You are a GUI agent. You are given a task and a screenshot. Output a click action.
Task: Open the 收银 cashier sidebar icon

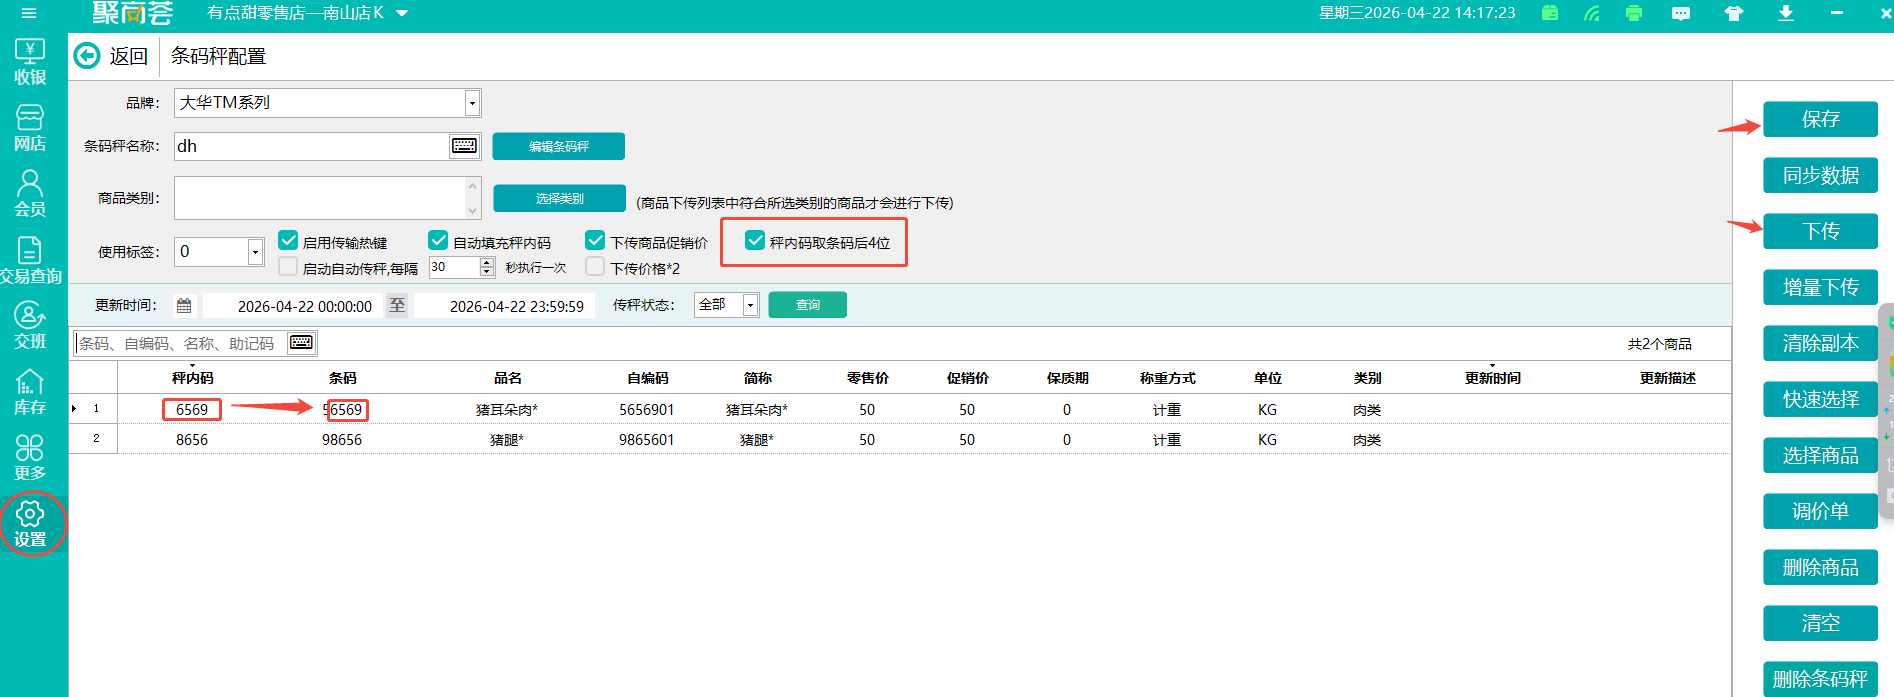coord(30,61)
